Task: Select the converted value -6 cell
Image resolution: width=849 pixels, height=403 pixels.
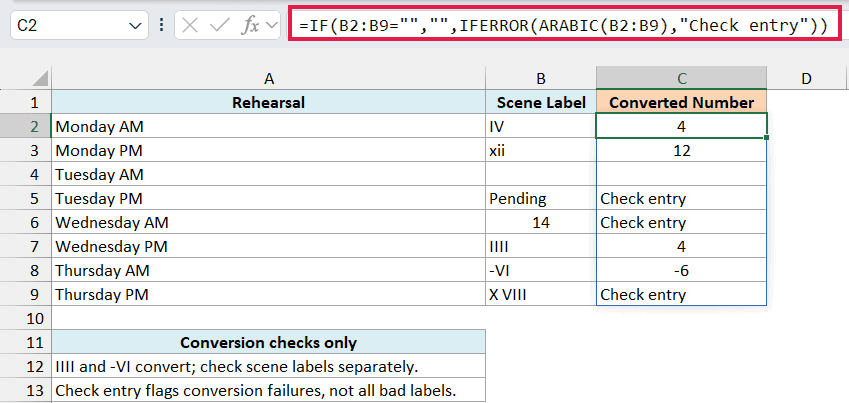Action: (681, 270)
